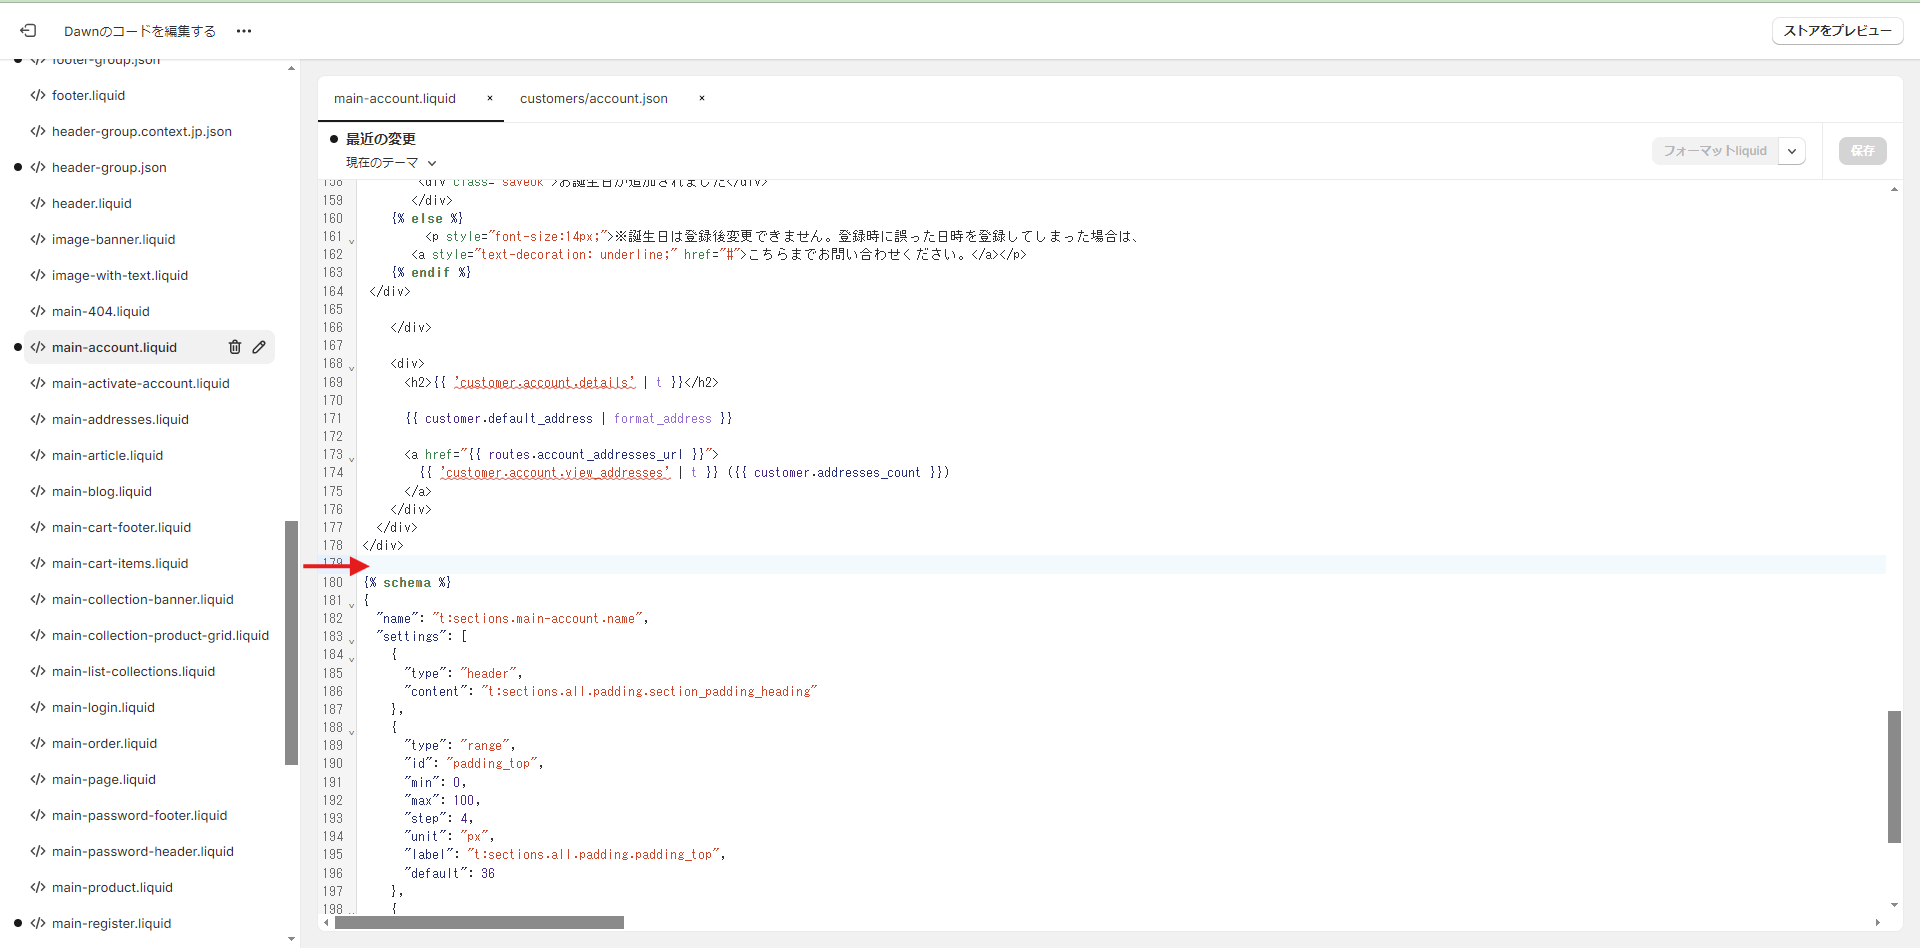Click the "padding_top" id value
Screen dimensions: 1920x948
[x=492, y=763]
